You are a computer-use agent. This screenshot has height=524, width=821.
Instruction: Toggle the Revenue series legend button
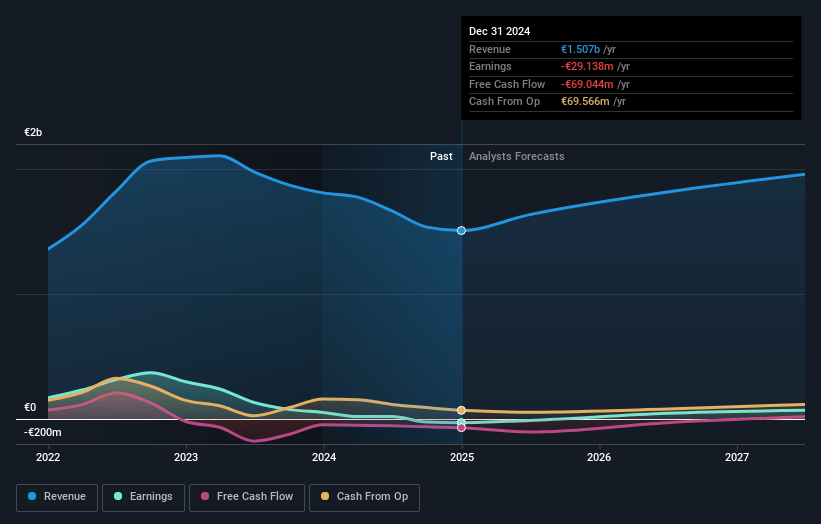(x=57, y=497)
